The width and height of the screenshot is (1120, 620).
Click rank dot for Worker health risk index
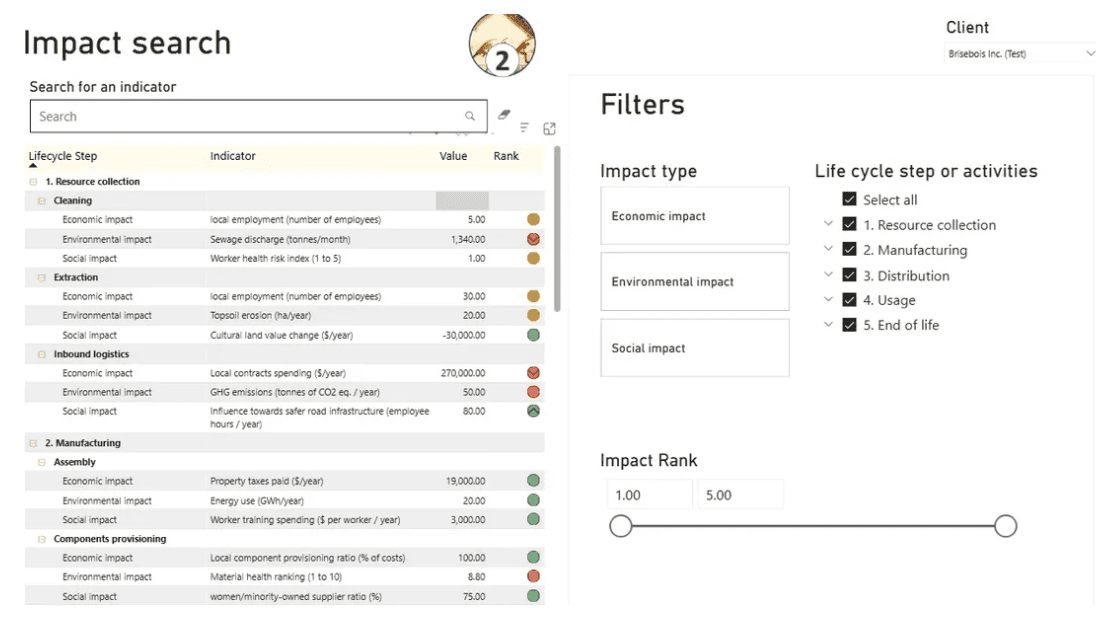tap(534, 259)
